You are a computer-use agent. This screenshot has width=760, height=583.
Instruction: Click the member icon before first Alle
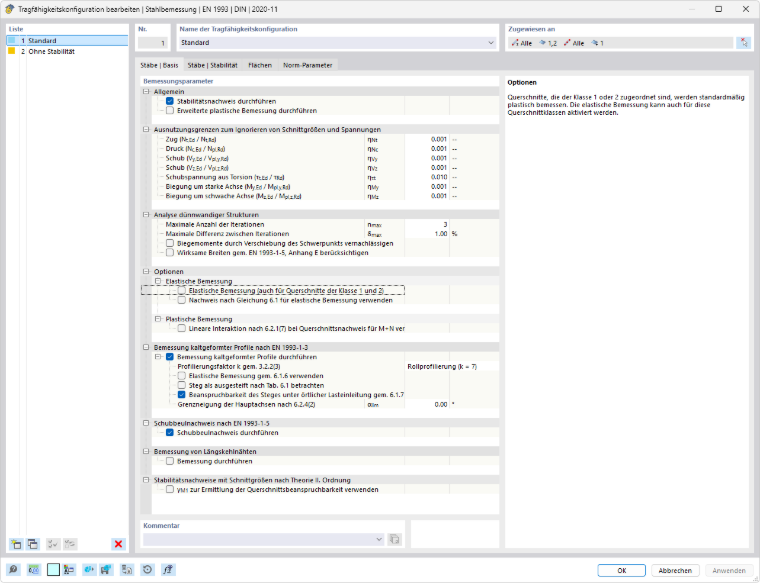click(x=515, y=43)
